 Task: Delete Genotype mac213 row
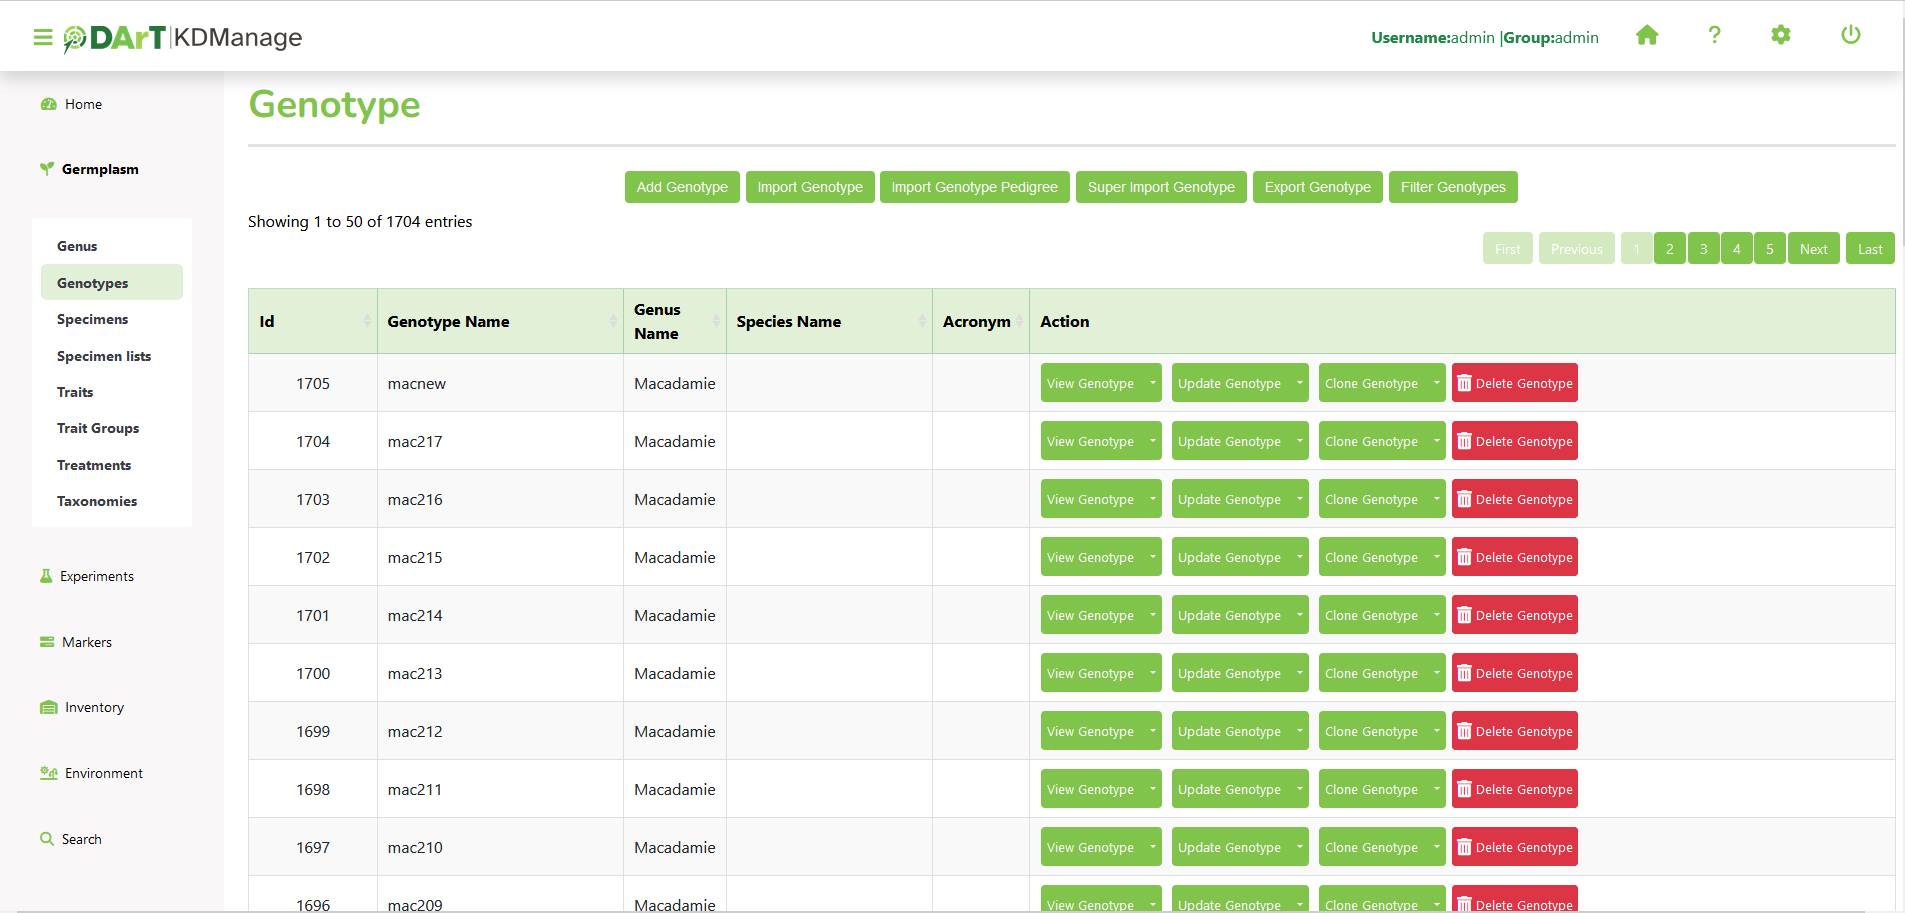coord(1514,673)
